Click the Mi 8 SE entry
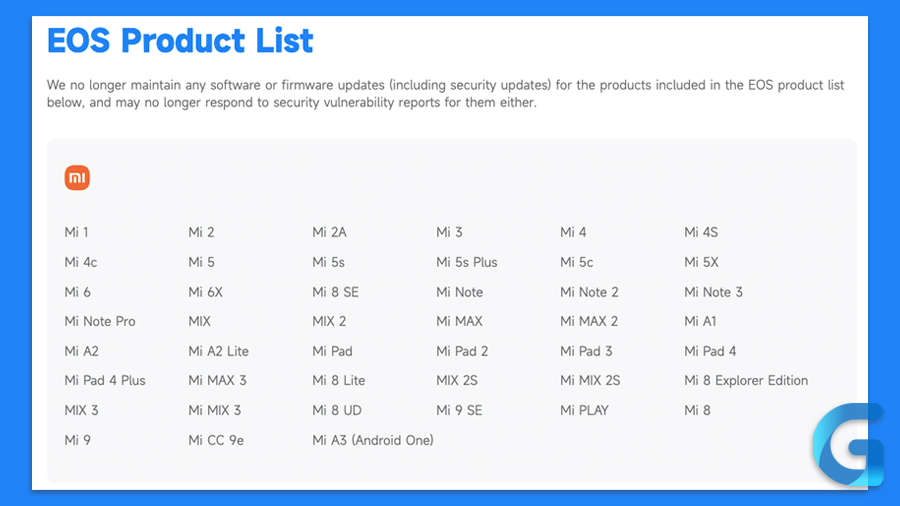The width and height of the screenshot is (900, 506). pos(335,292)
